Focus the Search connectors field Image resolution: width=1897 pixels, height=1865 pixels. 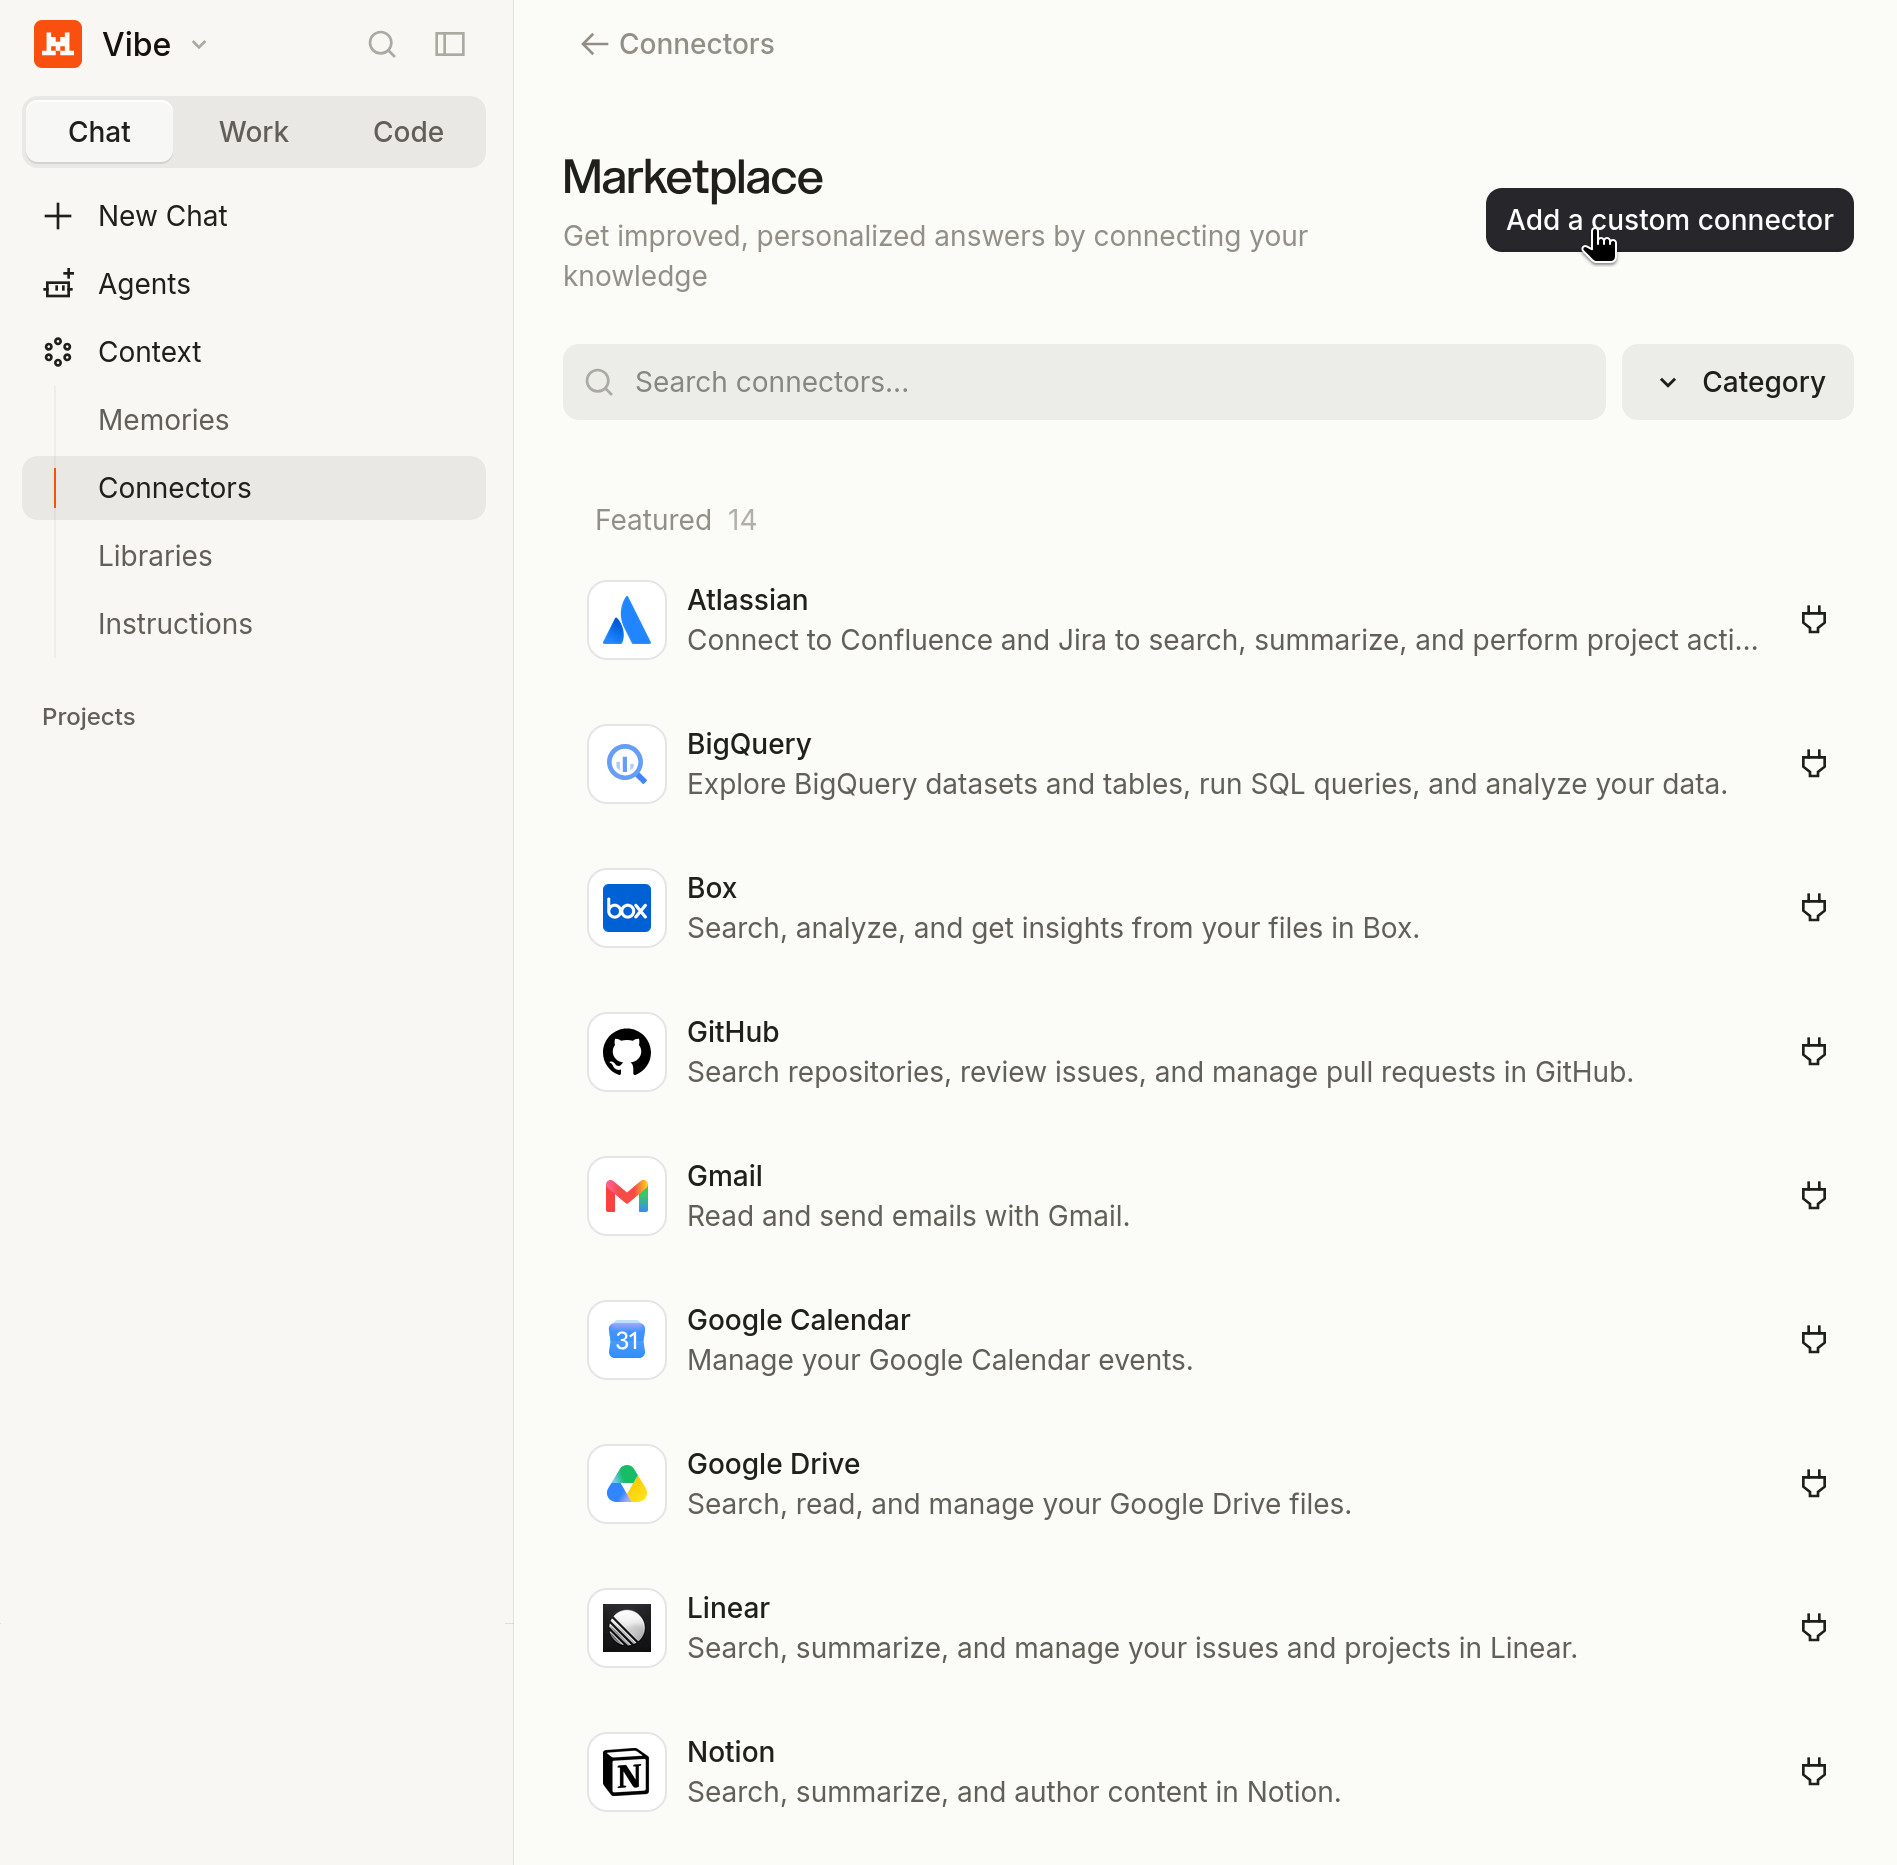[1084, 382]
